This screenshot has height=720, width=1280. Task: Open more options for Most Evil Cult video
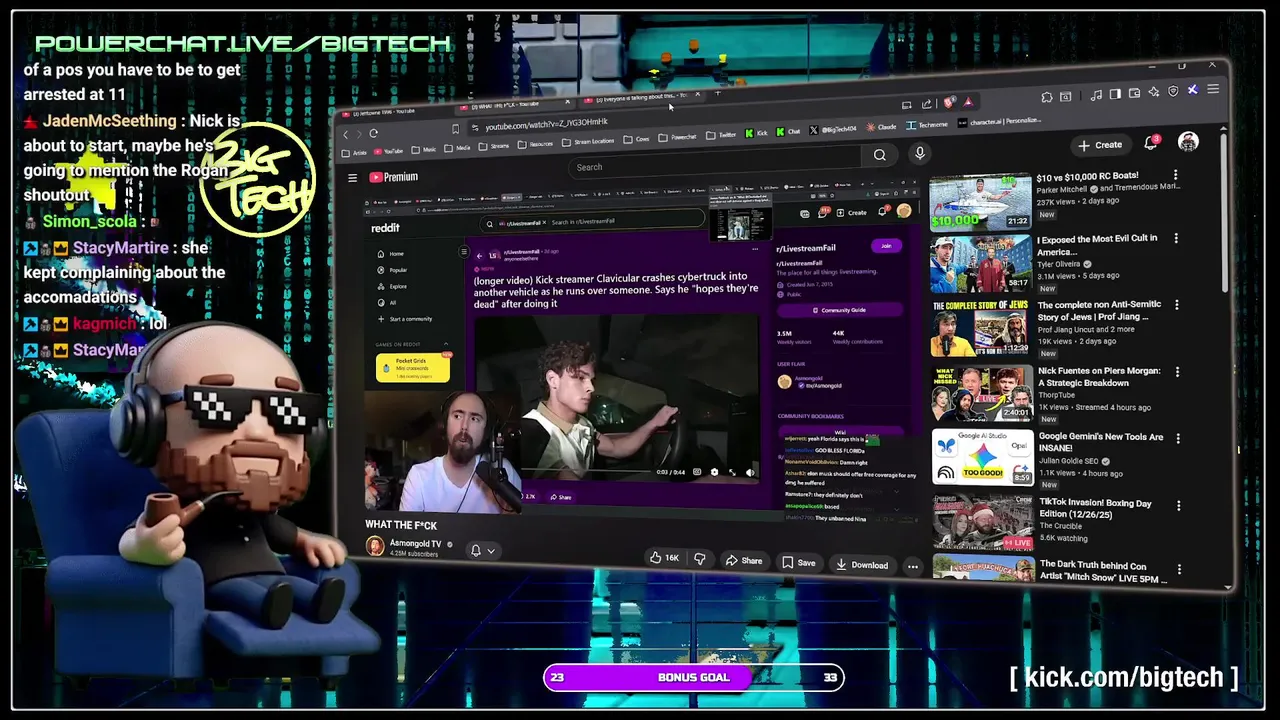pyautogui.click(x=1176, y=239)
